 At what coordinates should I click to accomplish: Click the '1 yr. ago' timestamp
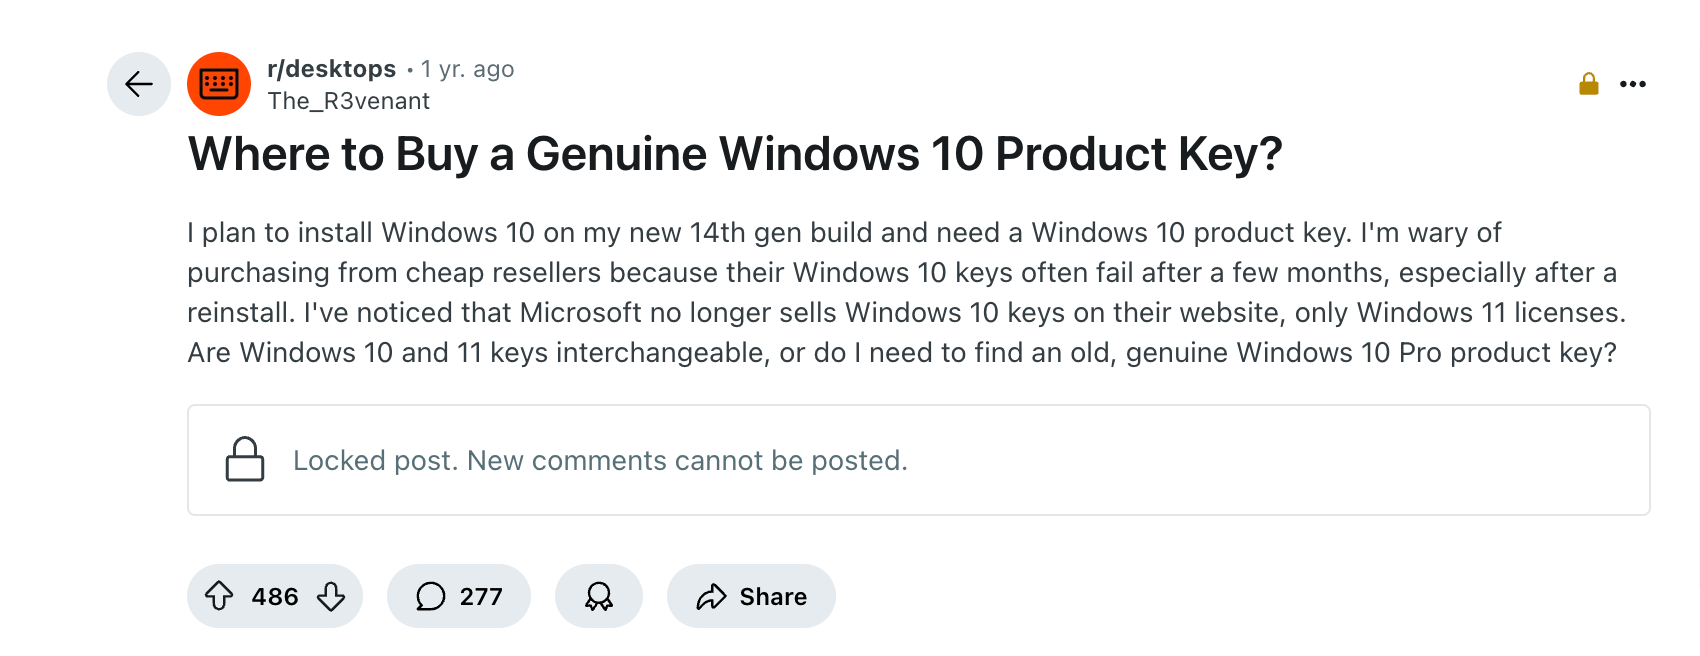(467, 69)
